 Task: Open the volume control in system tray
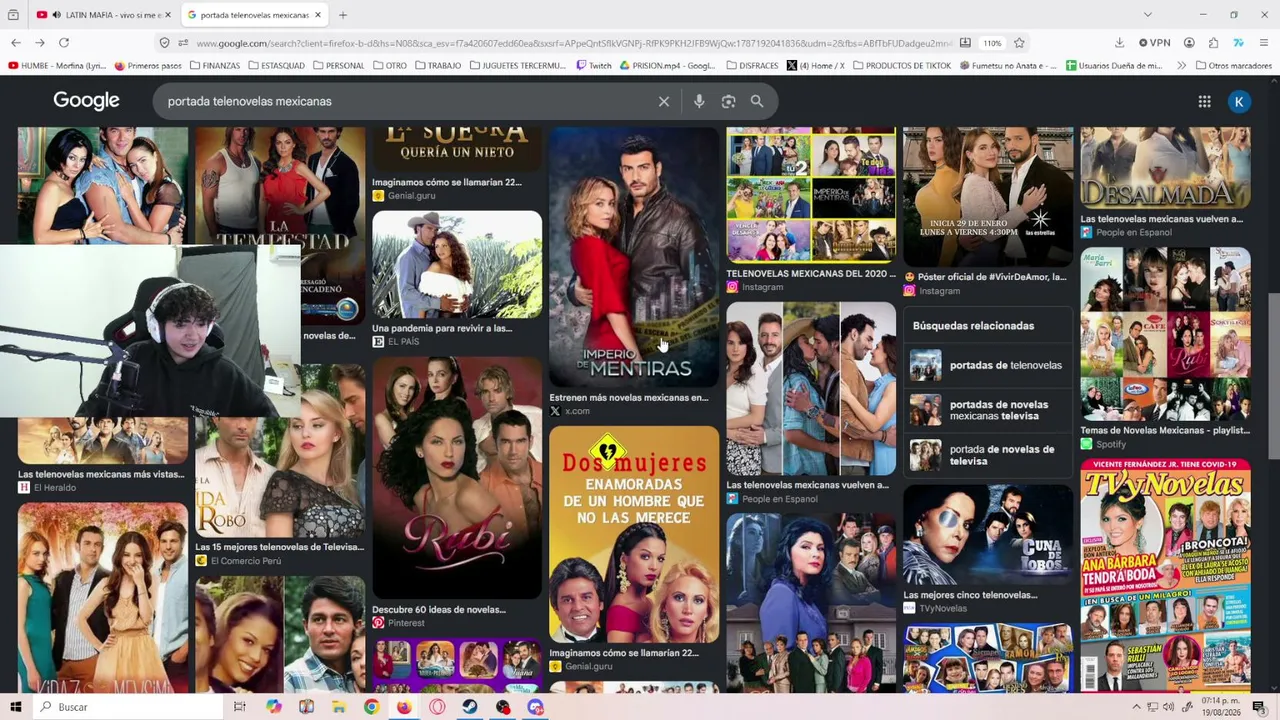tap(1170, 707)
